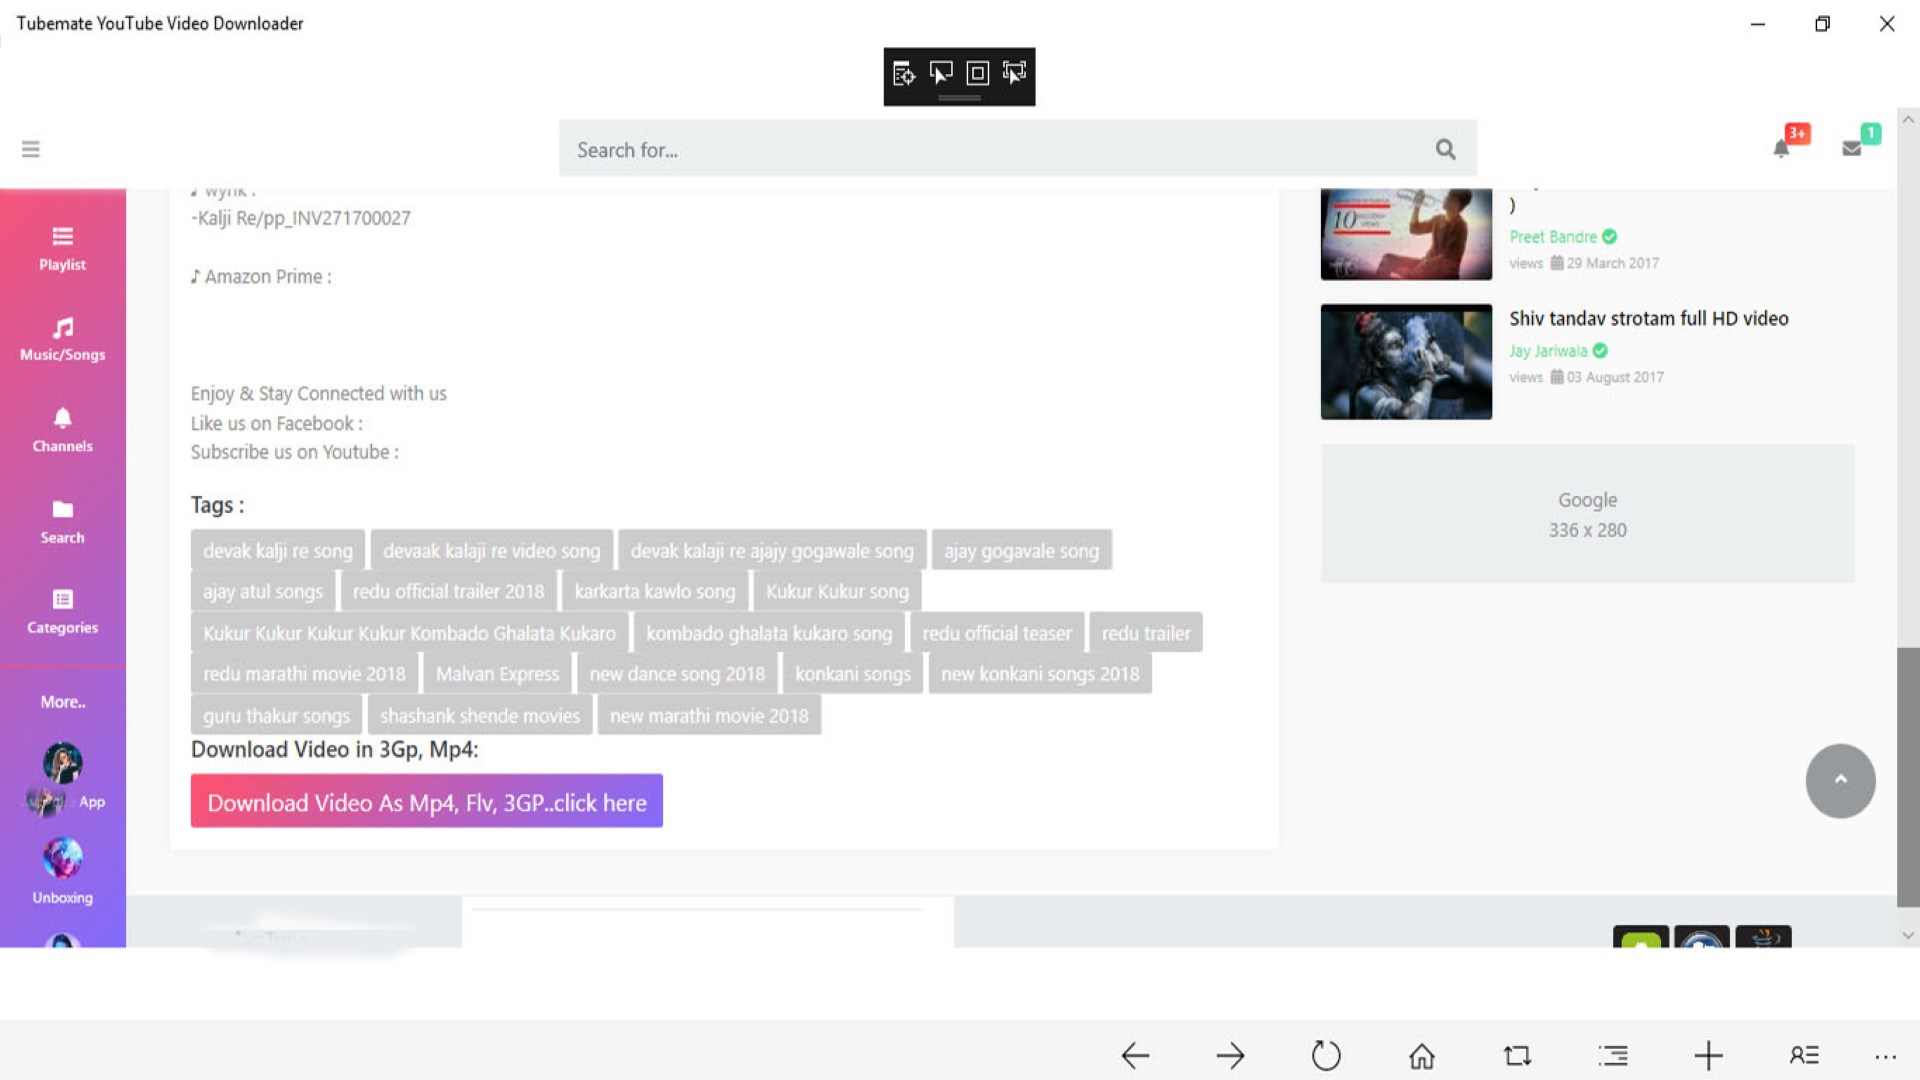Viewport: 1920px width, 1080px height.
Task: Open the messages envelope icon
Action: point(1851,148)
